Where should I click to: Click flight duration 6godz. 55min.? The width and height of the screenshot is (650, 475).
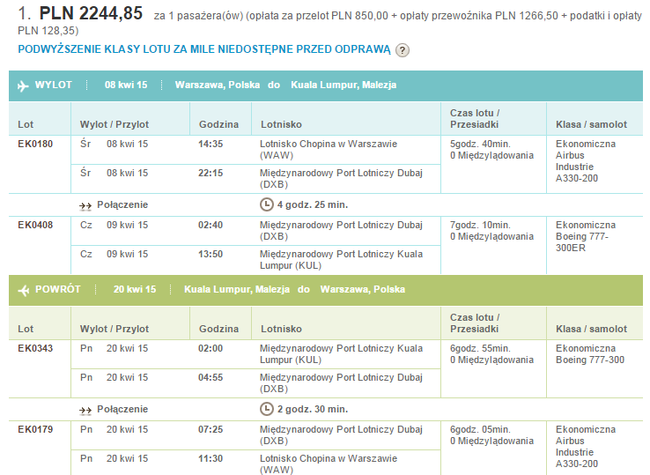click(x=480, y=348)
